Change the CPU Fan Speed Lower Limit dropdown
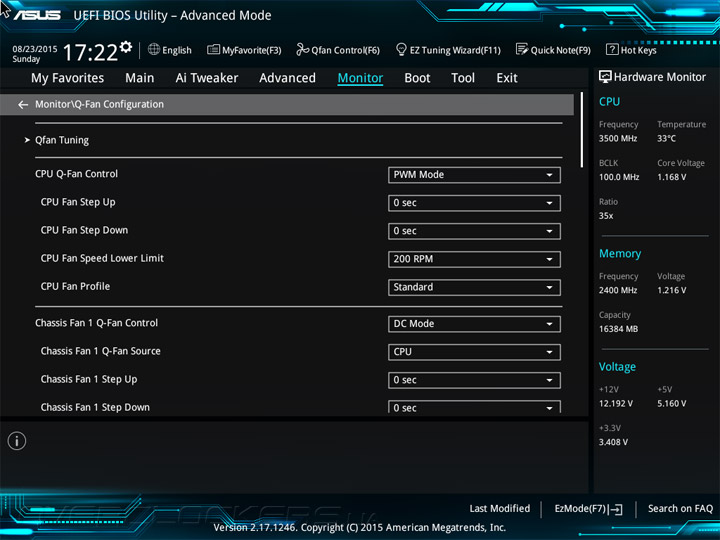 tap(474, 259)
